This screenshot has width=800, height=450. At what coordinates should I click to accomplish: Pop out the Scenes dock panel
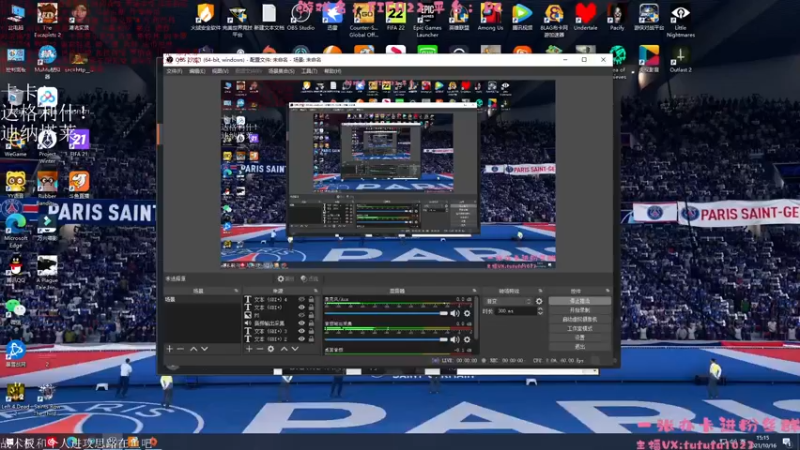[236, 291]
